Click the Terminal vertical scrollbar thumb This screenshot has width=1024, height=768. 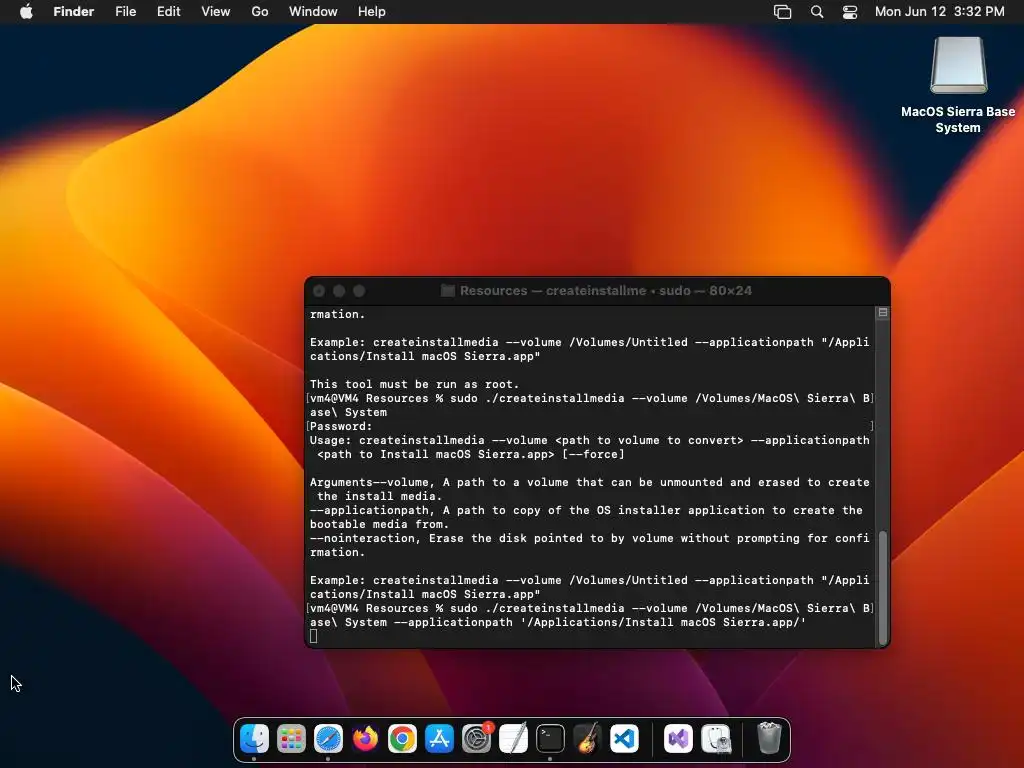[883, 587]
